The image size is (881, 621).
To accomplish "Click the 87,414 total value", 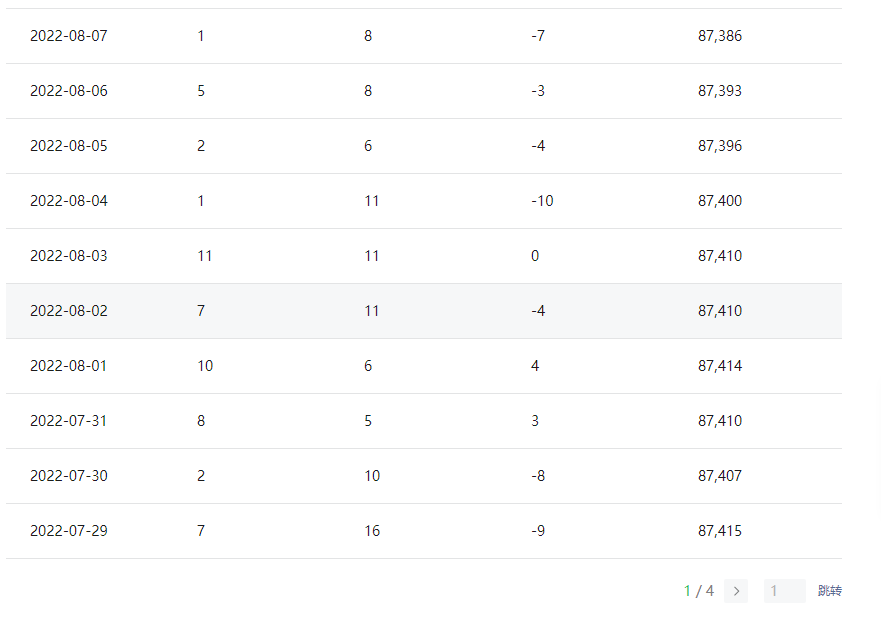I will click(x=720, y=366).
